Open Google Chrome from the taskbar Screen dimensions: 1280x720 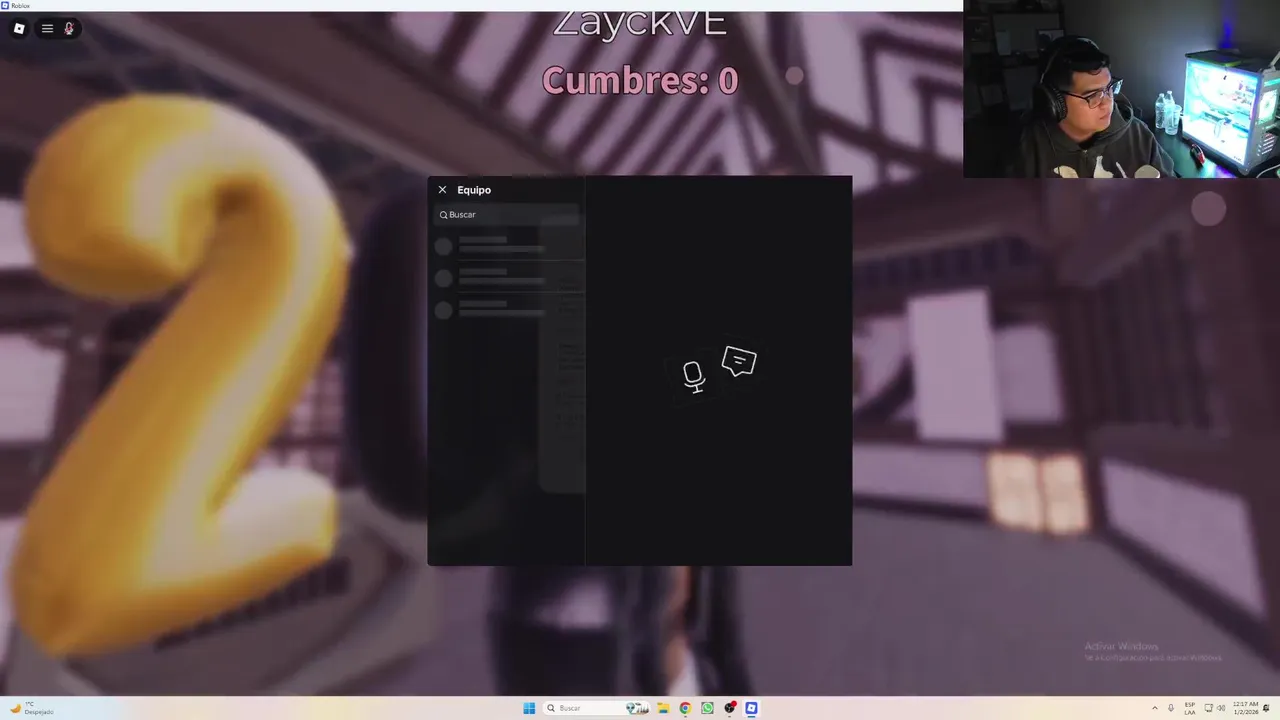pyautogui.click(x=685, y=708)
